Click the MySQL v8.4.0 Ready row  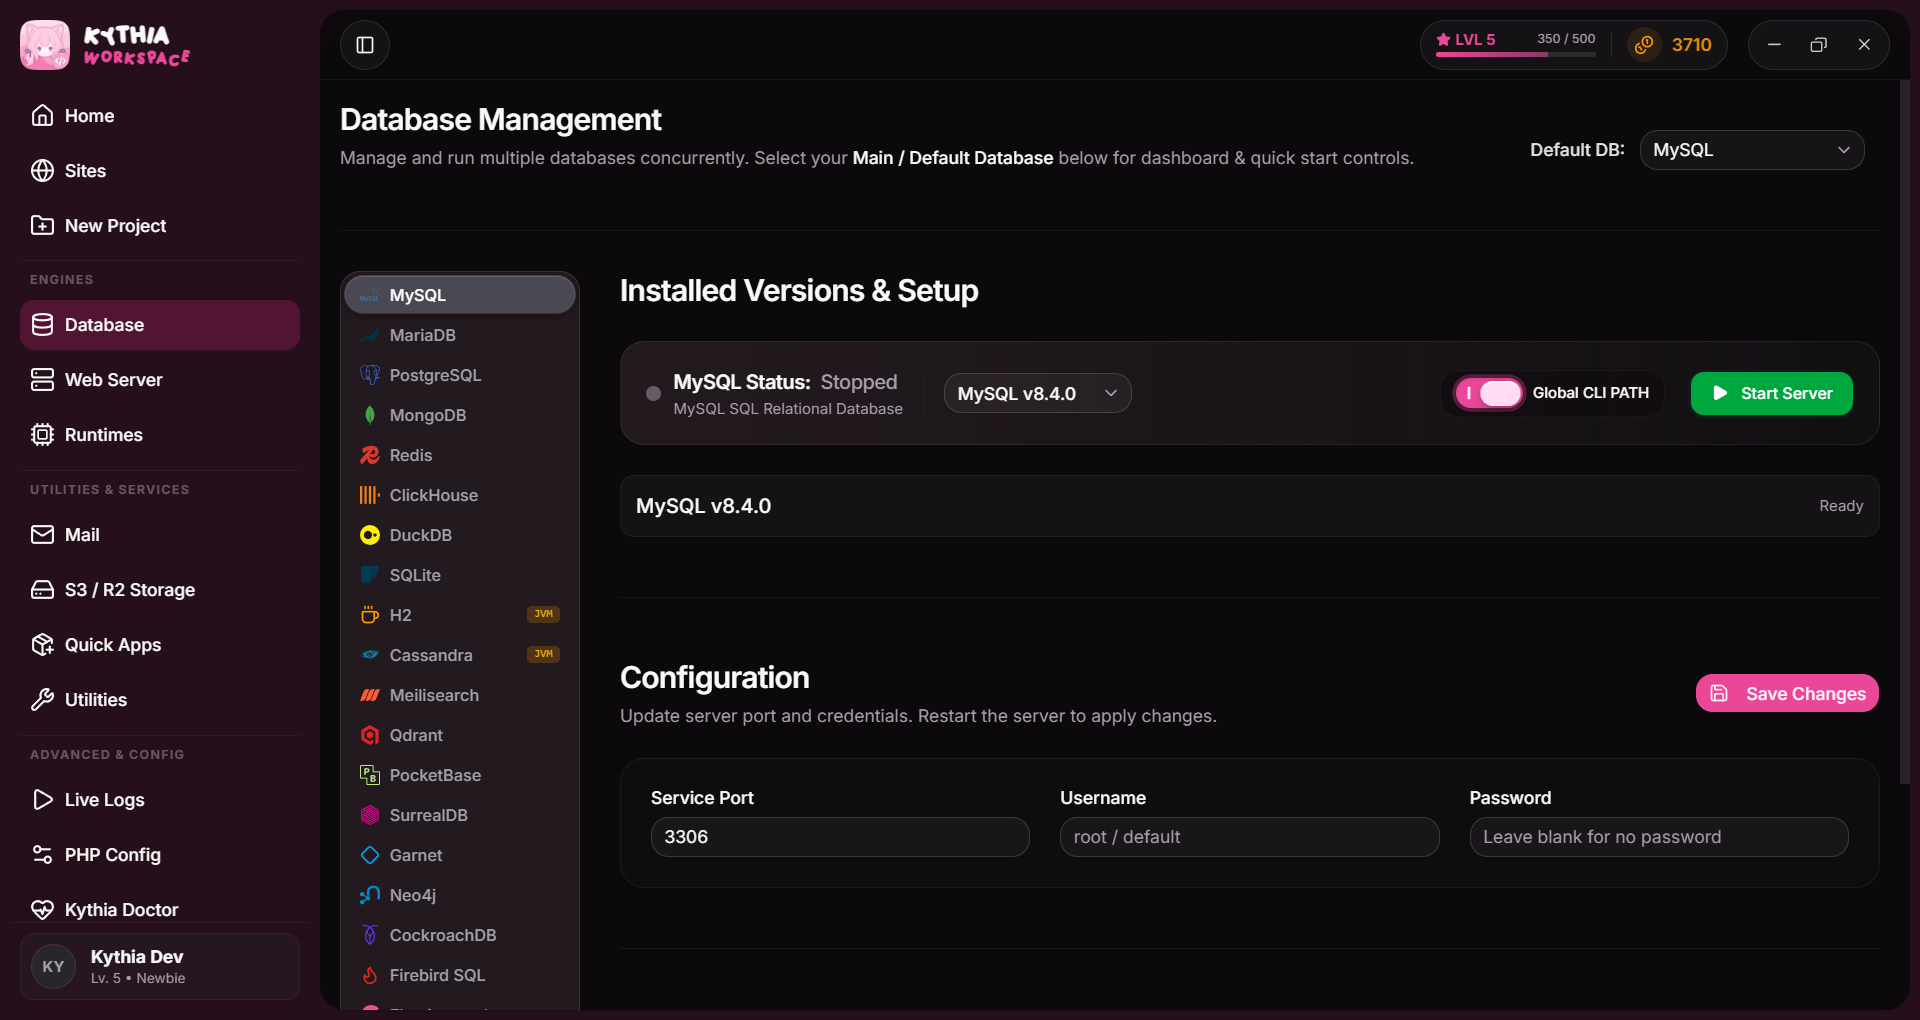click(1249, 506)
